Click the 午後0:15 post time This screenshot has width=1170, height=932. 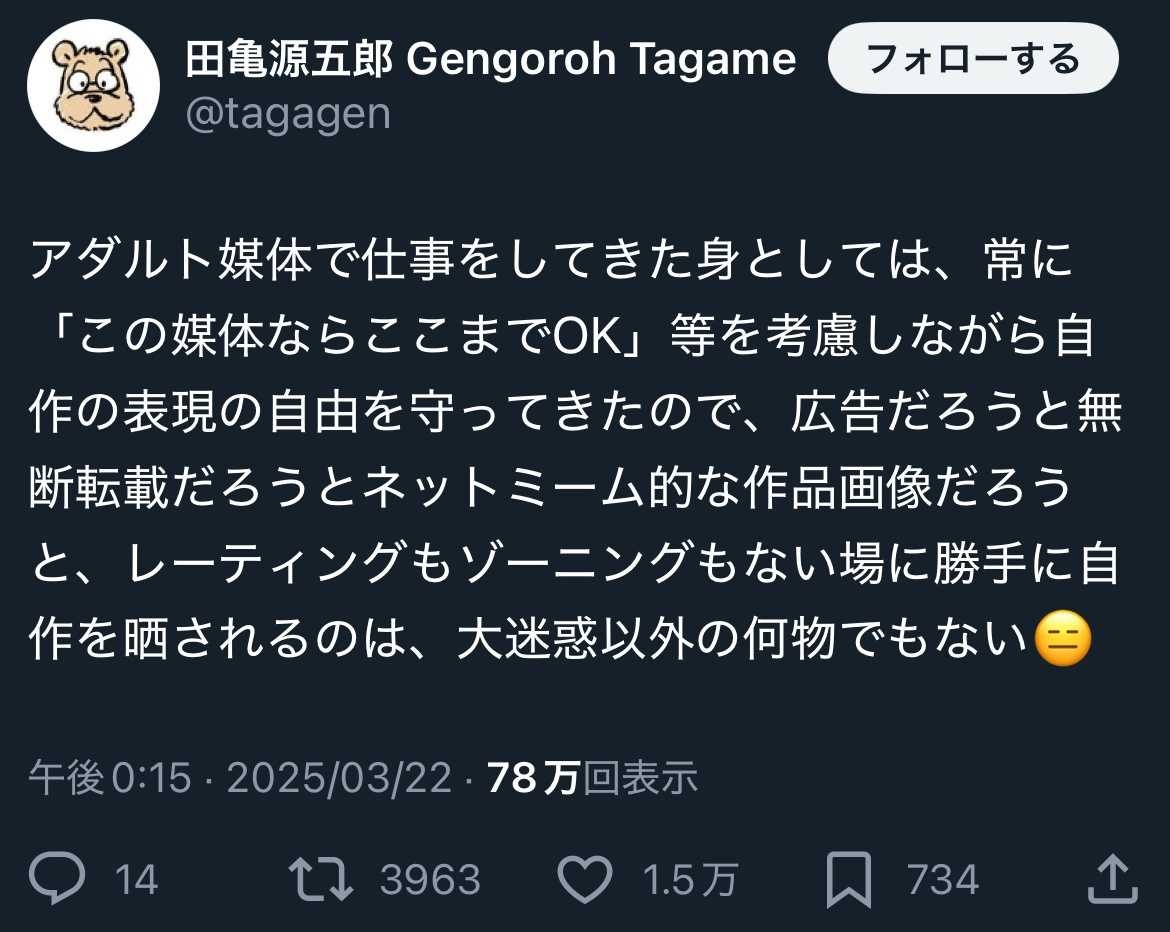pos(110,777)
